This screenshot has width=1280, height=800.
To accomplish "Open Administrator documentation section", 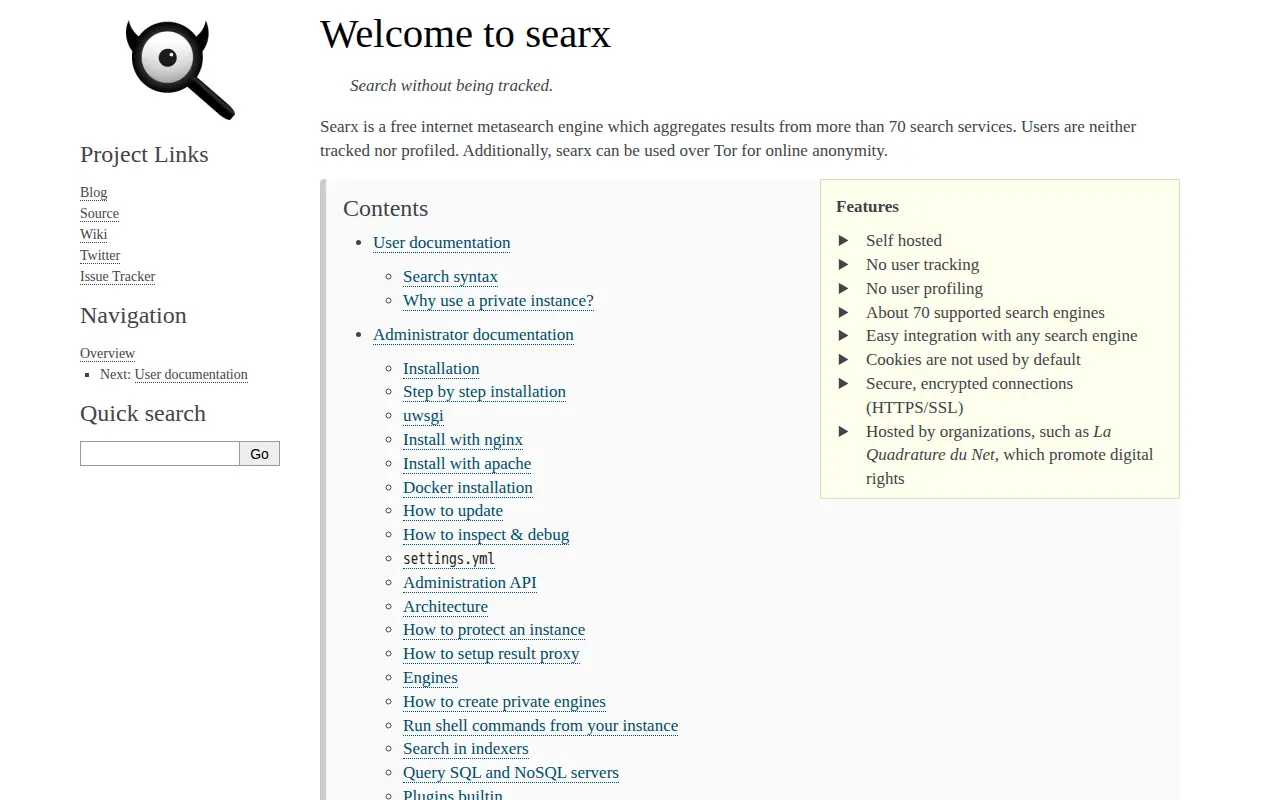I will coord(473,334).
